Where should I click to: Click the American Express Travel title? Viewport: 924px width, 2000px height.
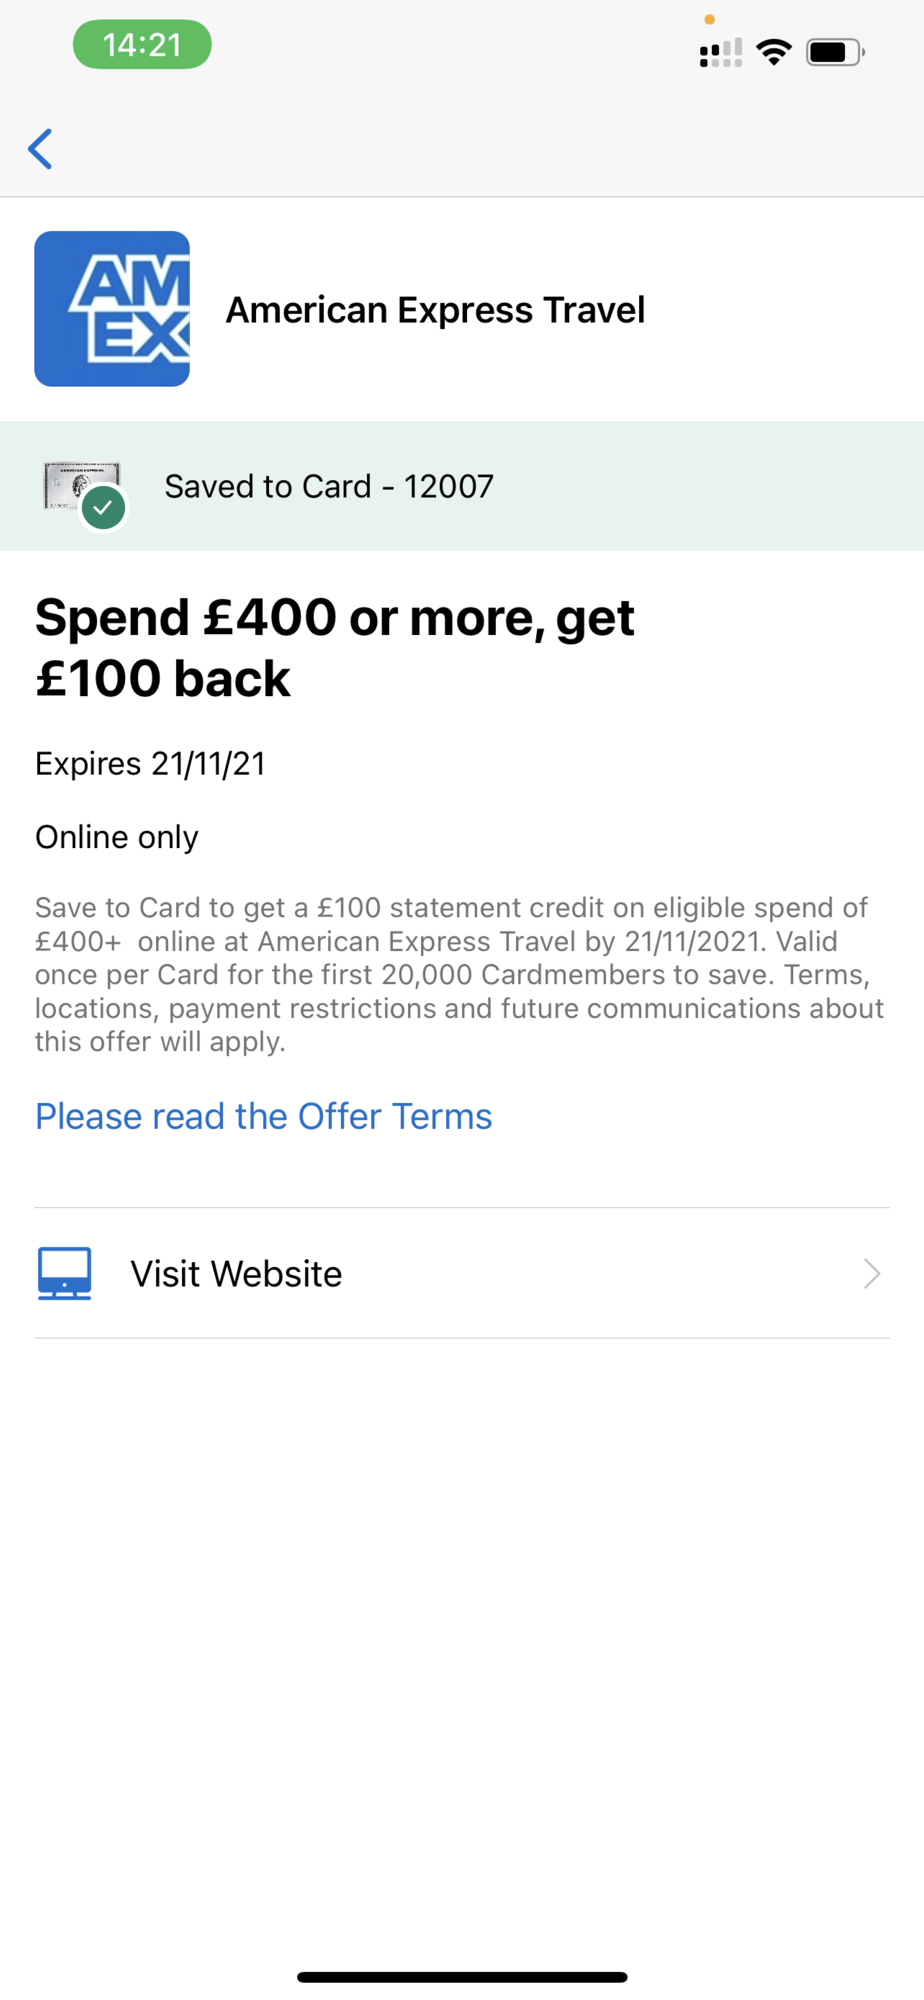click(x=435, y=310)
